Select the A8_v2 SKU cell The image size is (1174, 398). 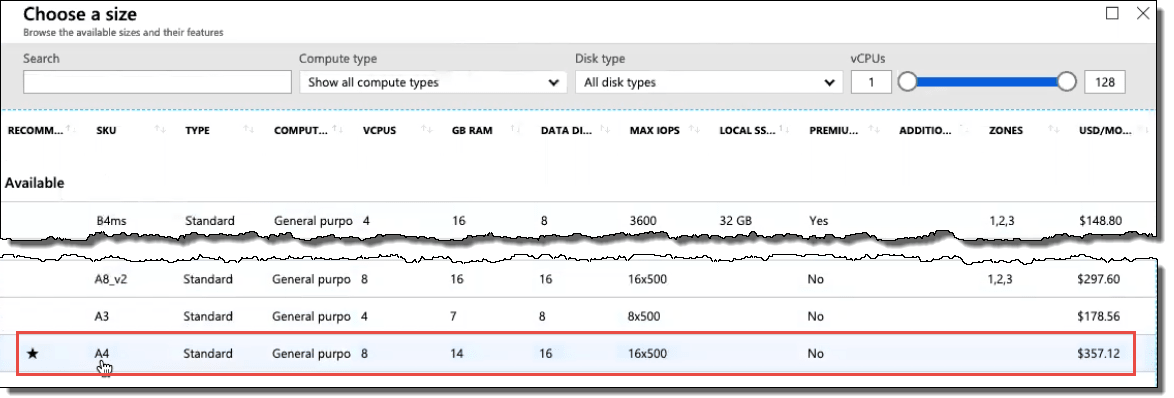111,279
